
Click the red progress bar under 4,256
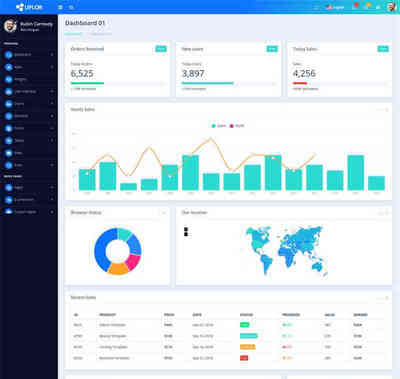pos(300,83)
